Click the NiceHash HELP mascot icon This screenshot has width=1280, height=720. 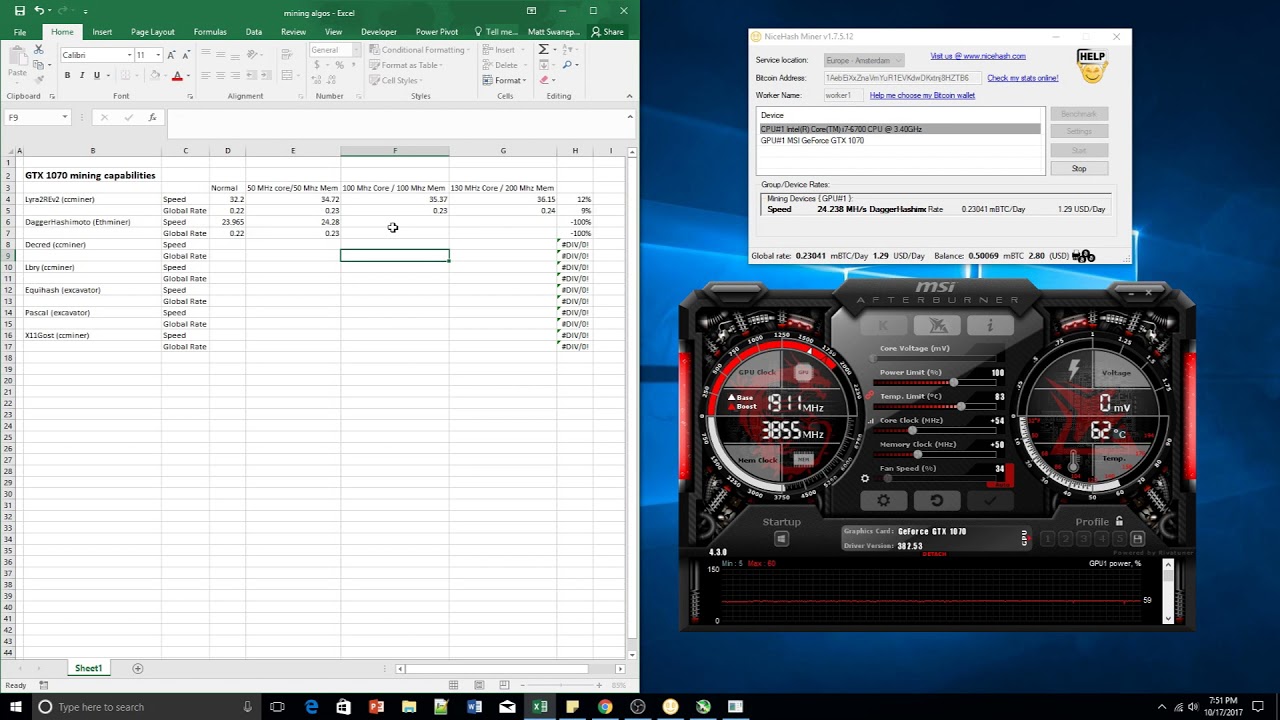point(1092,66)
